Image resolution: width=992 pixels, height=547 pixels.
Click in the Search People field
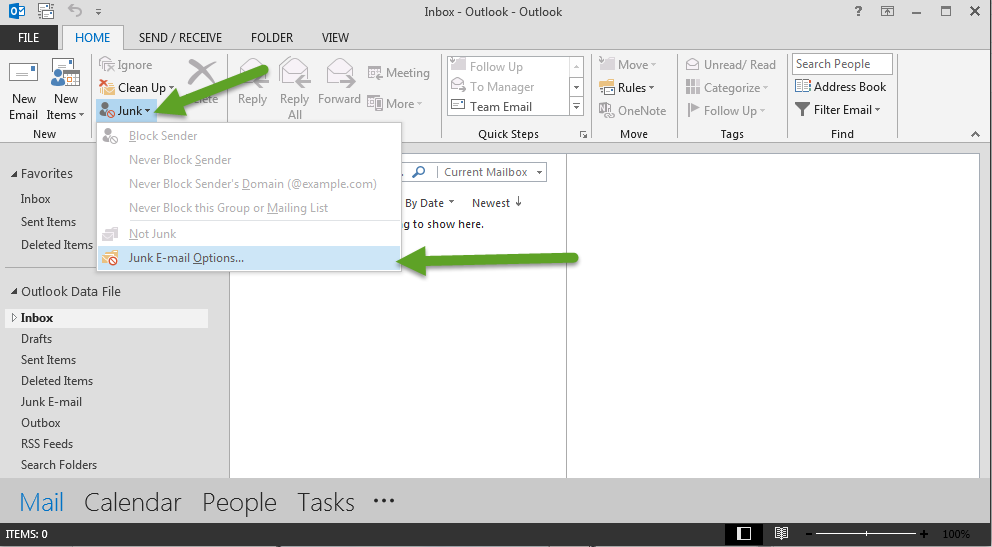click(x=842, y=64)
